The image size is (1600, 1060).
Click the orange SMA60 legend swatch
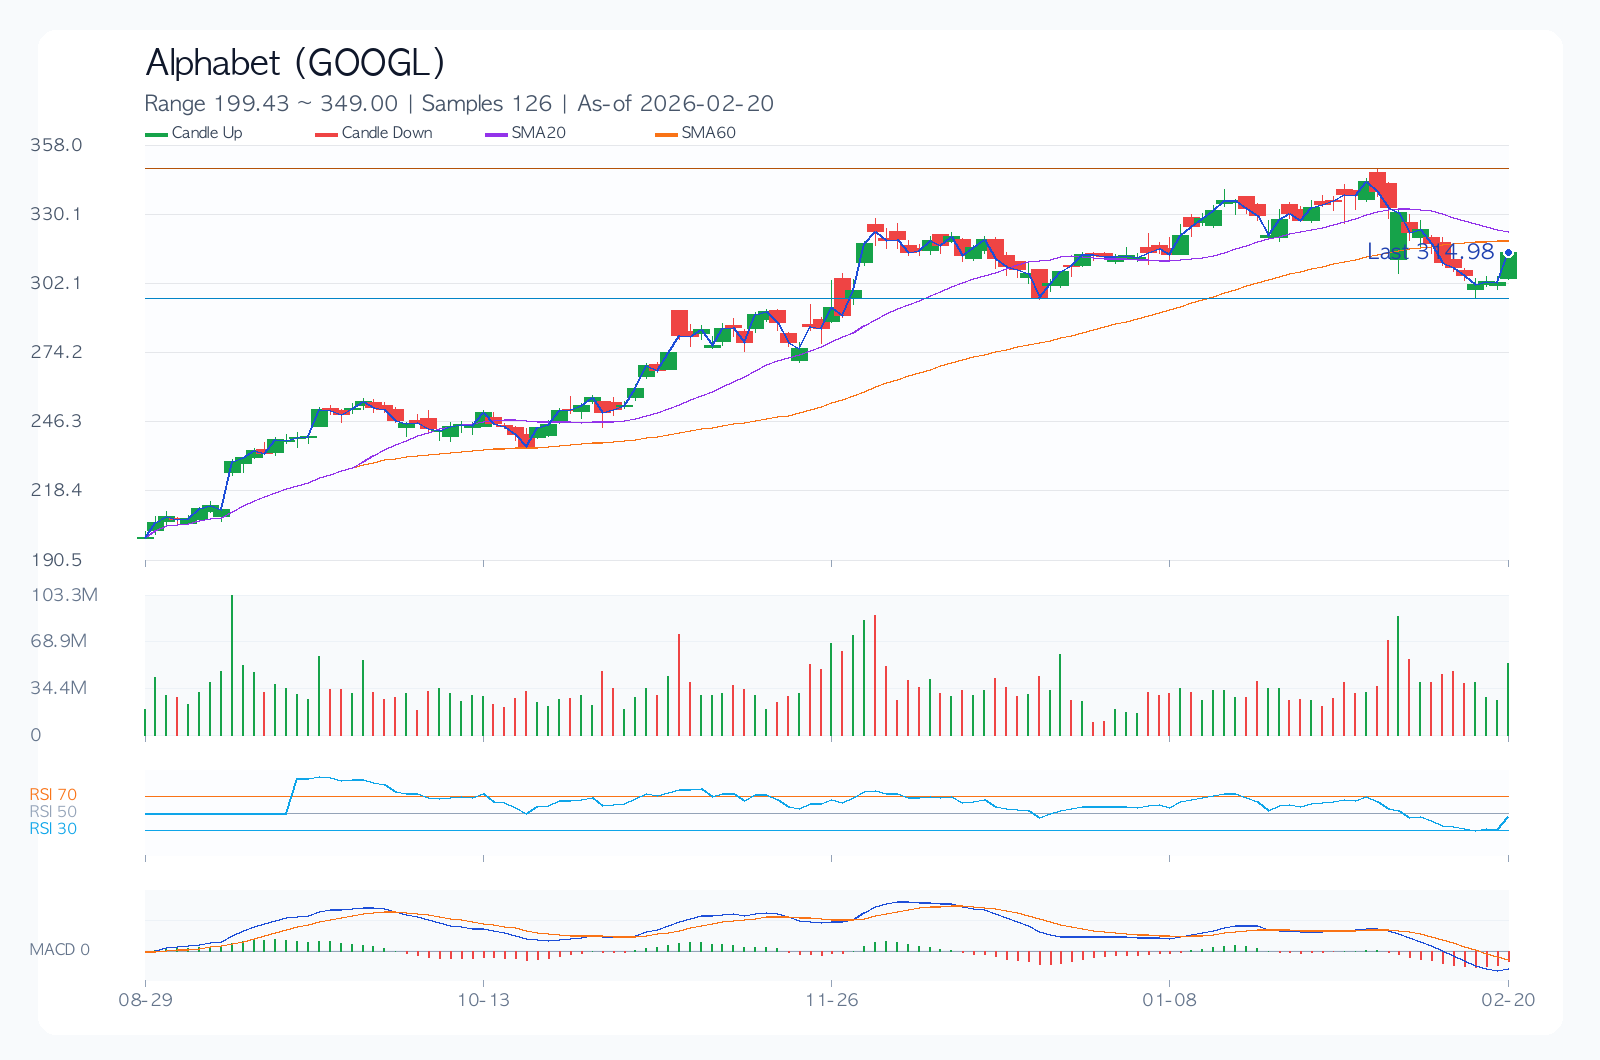click(667, 134)
